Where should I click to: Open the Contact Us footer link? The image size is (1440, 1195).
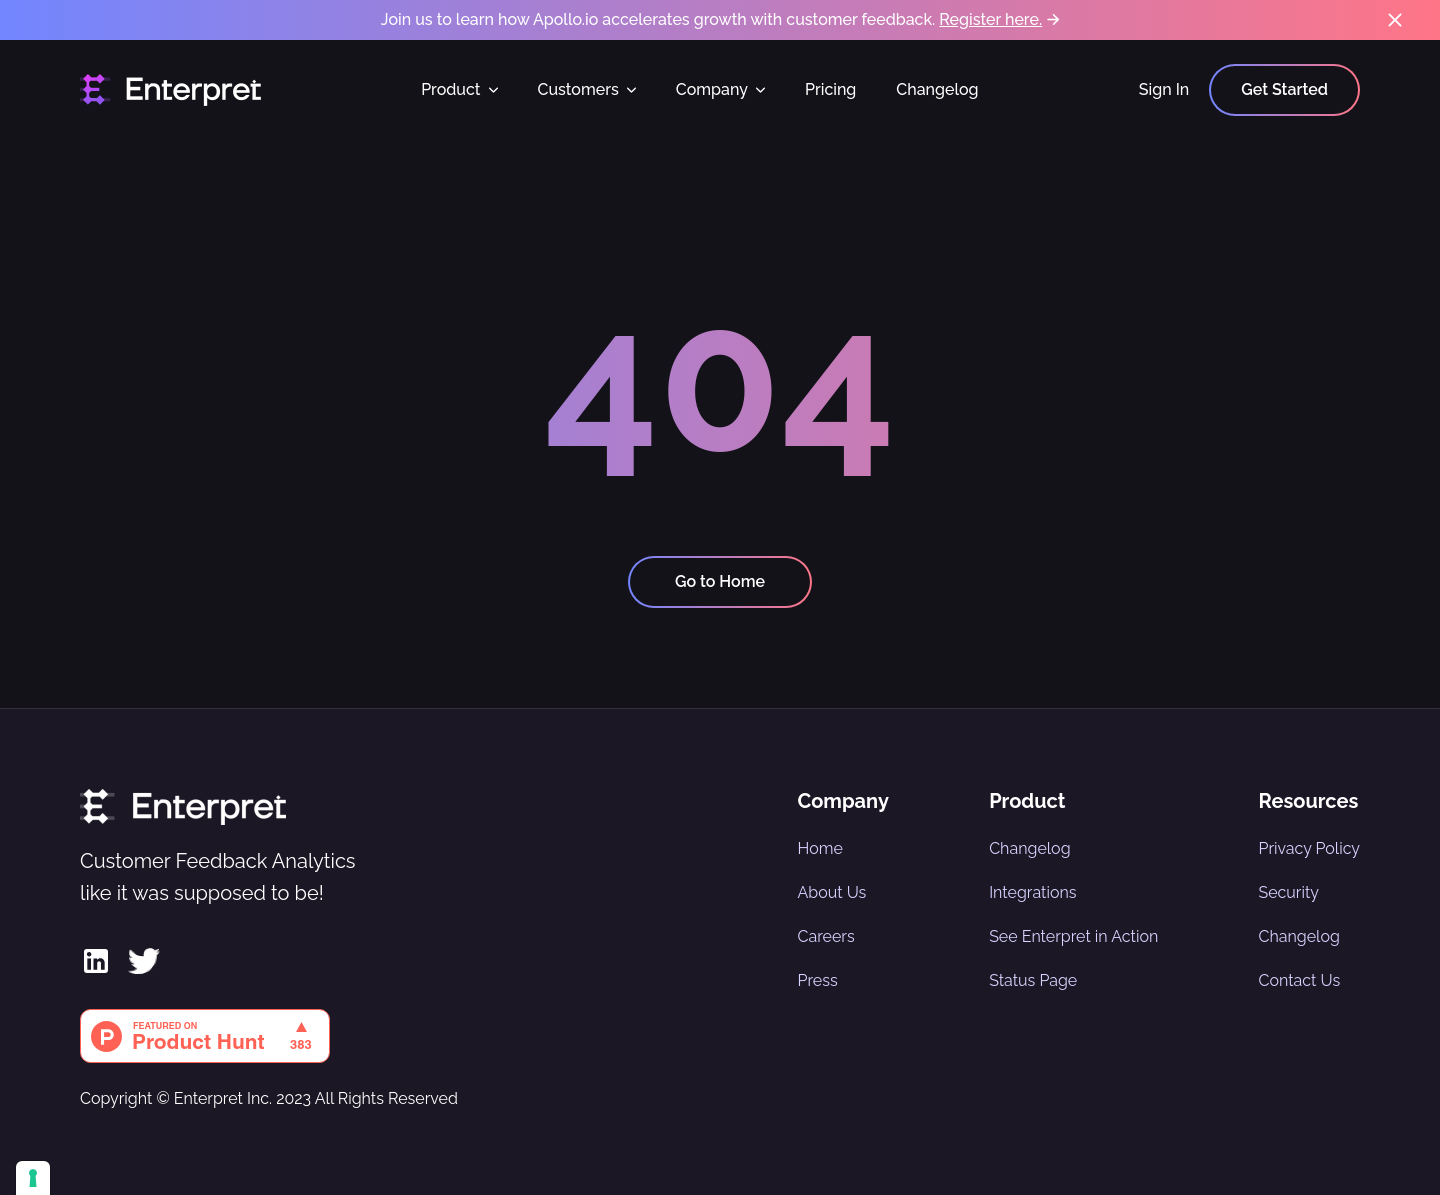pos(1299,980)
